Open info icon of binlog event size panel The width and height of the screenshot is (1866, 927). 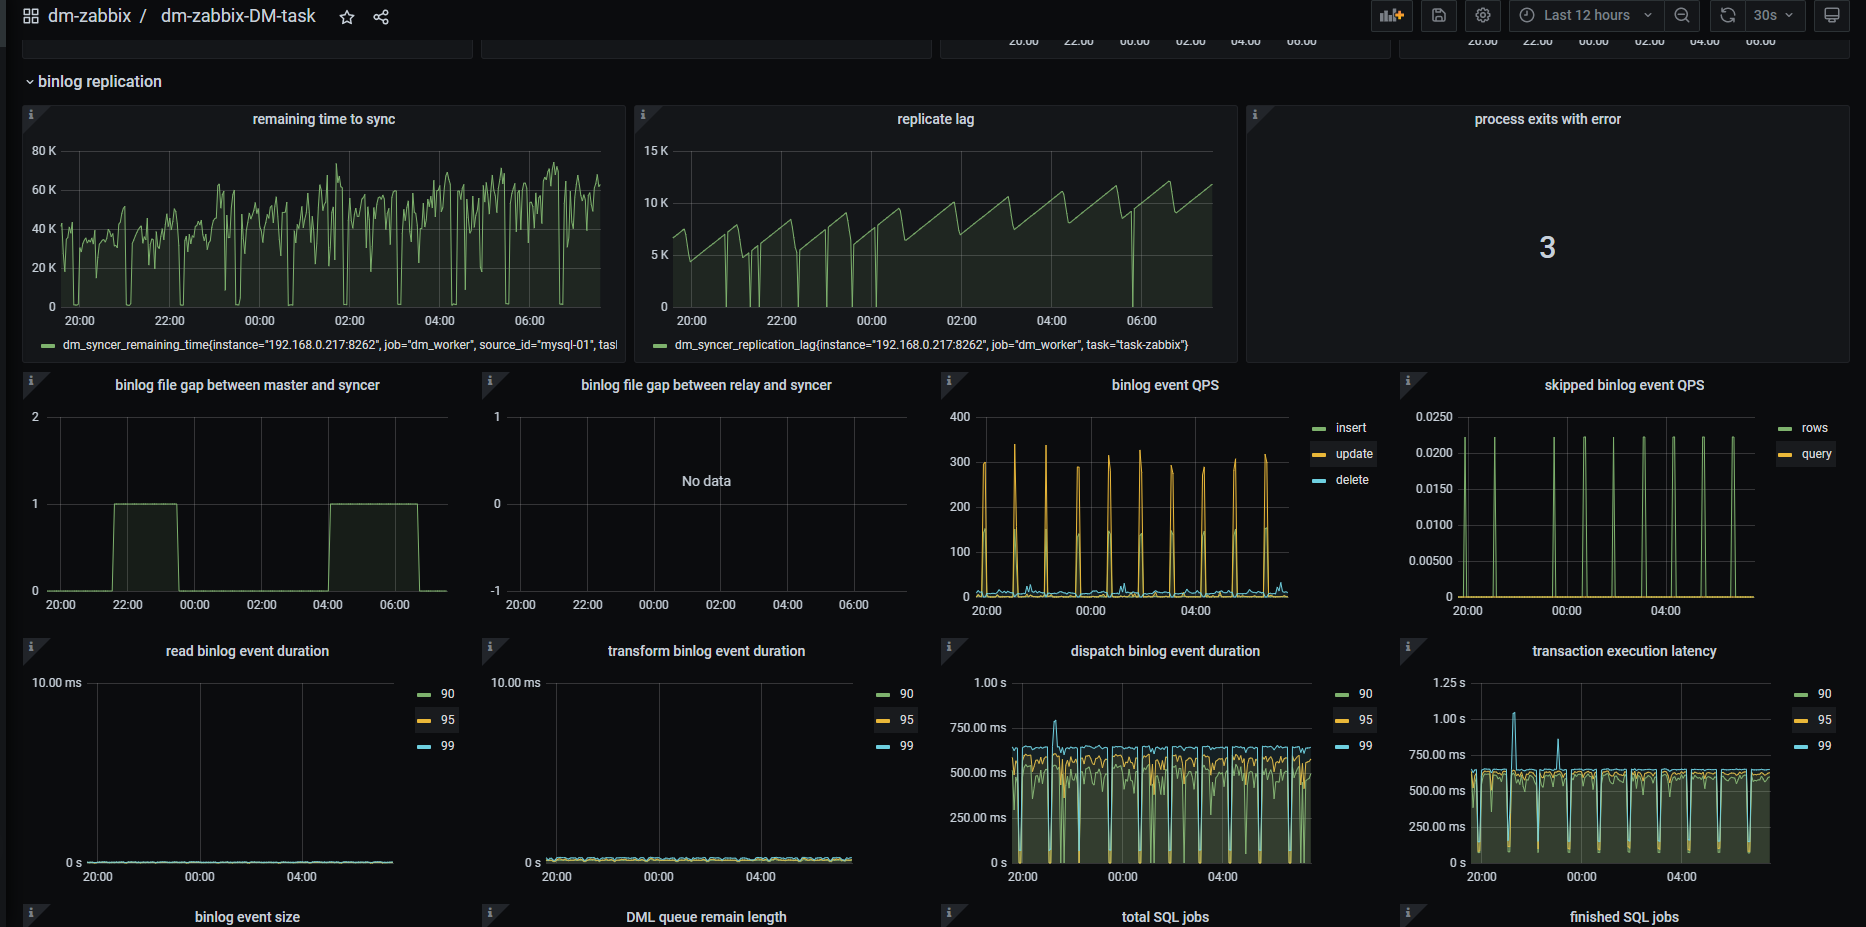click(31, 913)
